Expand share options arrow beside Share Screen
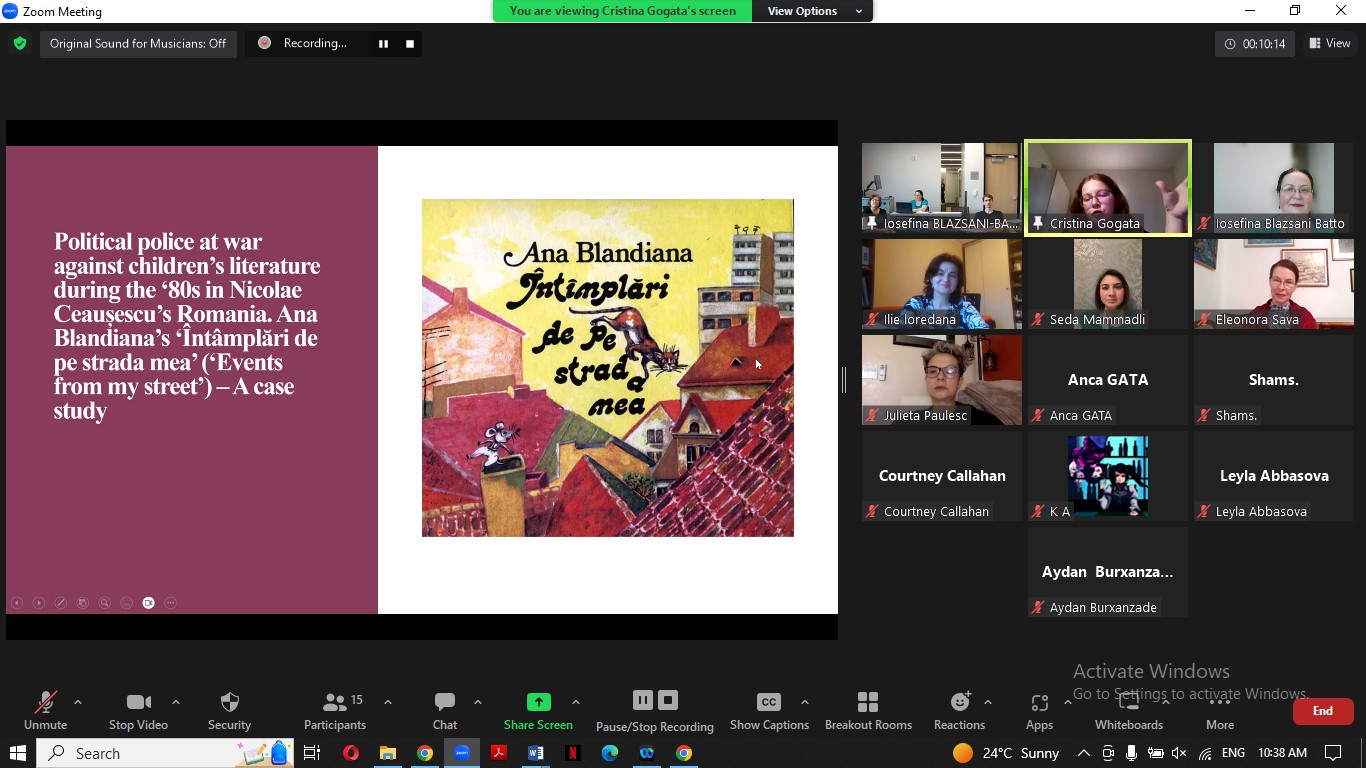This screenshot has width=1366, height=768. (576, 702)
